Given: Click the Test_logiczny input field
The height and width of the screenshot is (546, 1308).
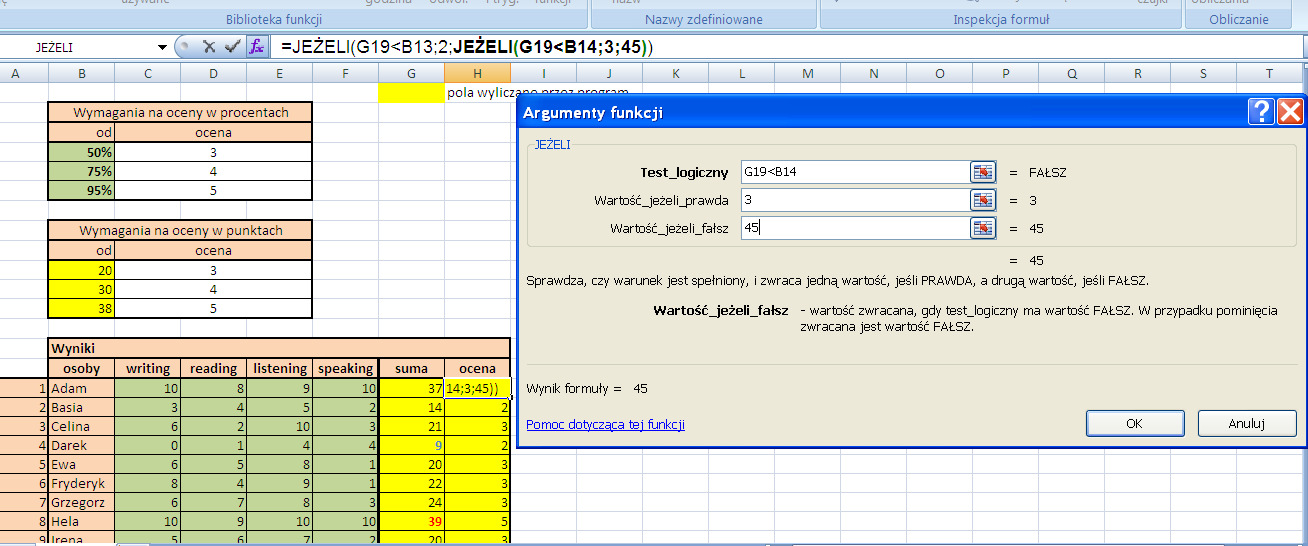Looking at the screenshot, I should [855, 172].
